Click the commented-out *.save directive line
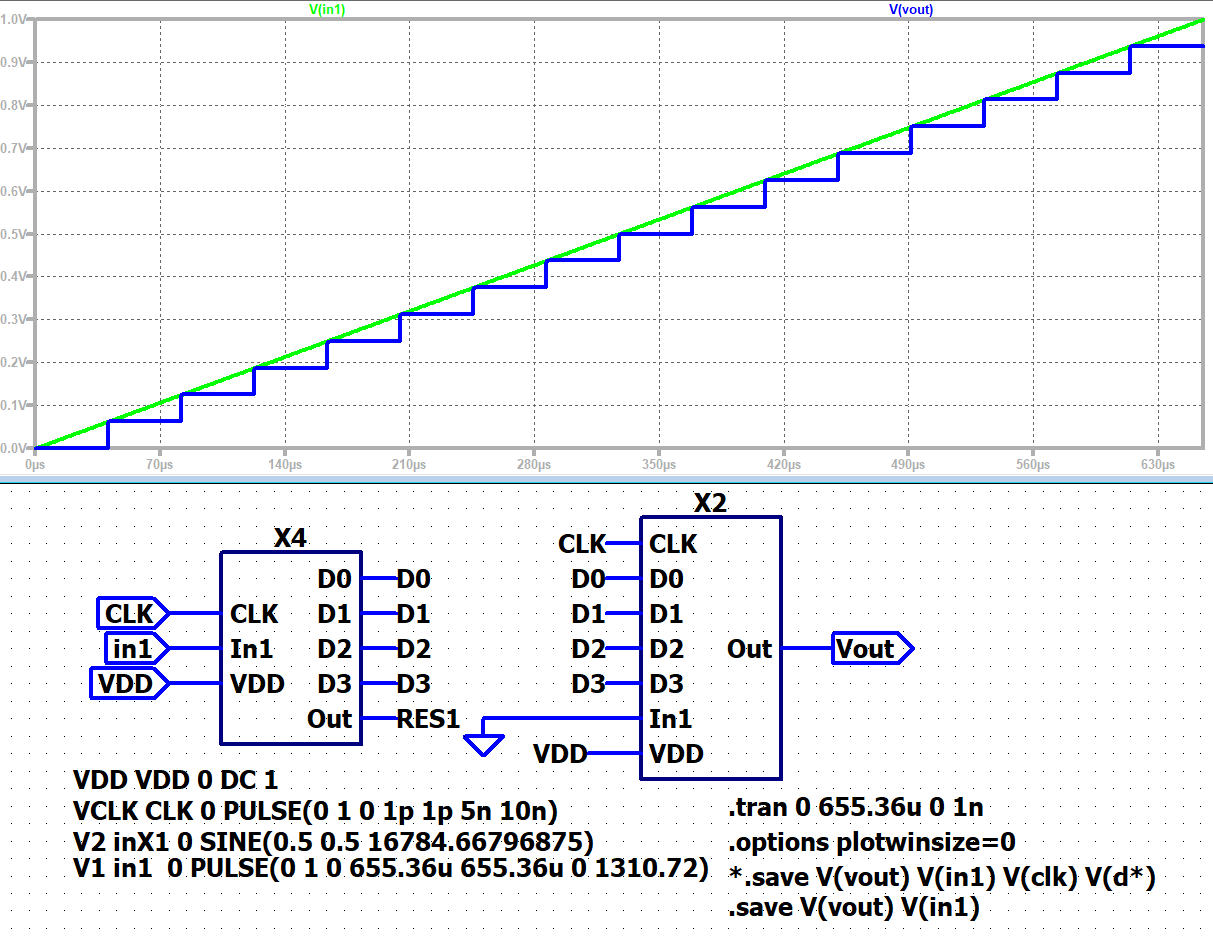Screen dimensions: 1213x943 [942, 876]
